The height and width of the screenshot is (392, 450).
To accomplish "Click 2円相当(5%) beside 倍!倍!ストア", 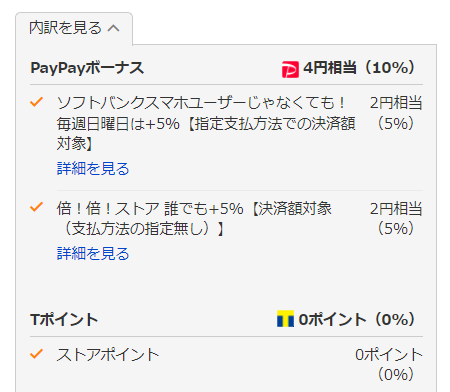I will tap(396, 218).
